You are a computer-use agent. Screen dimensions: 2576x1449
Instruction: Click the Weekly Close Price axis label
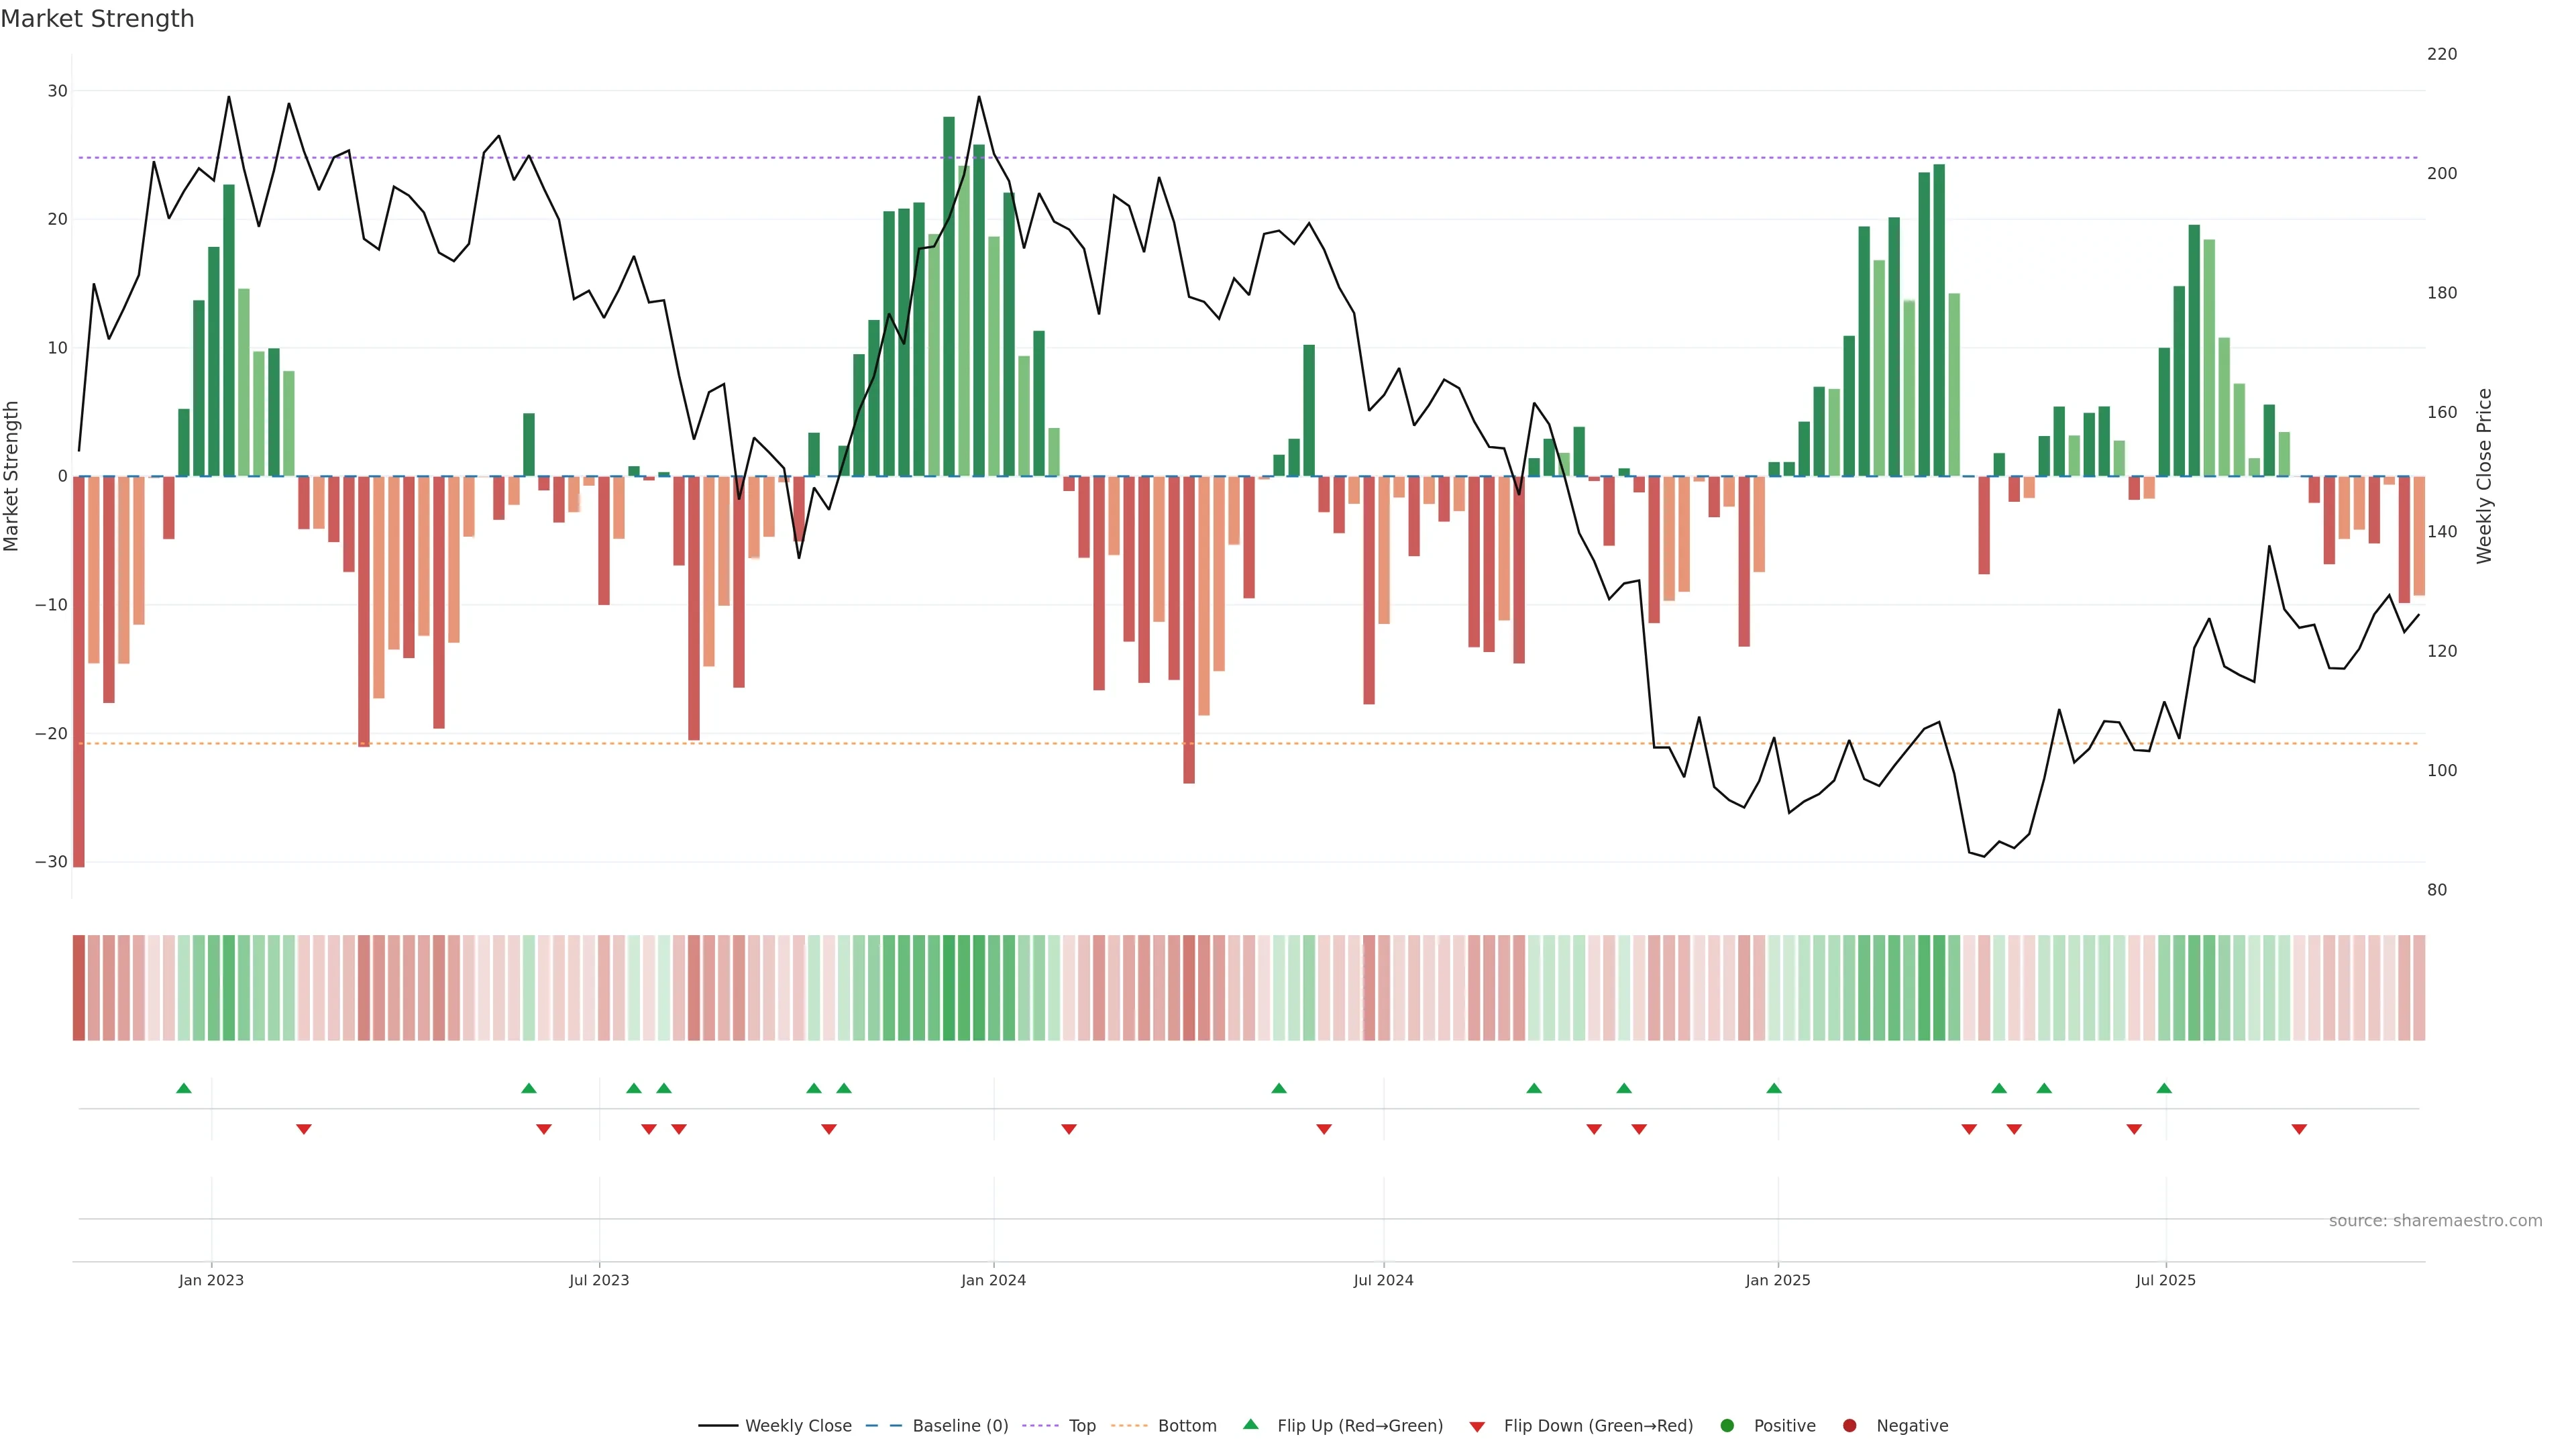pos(2485,476)
